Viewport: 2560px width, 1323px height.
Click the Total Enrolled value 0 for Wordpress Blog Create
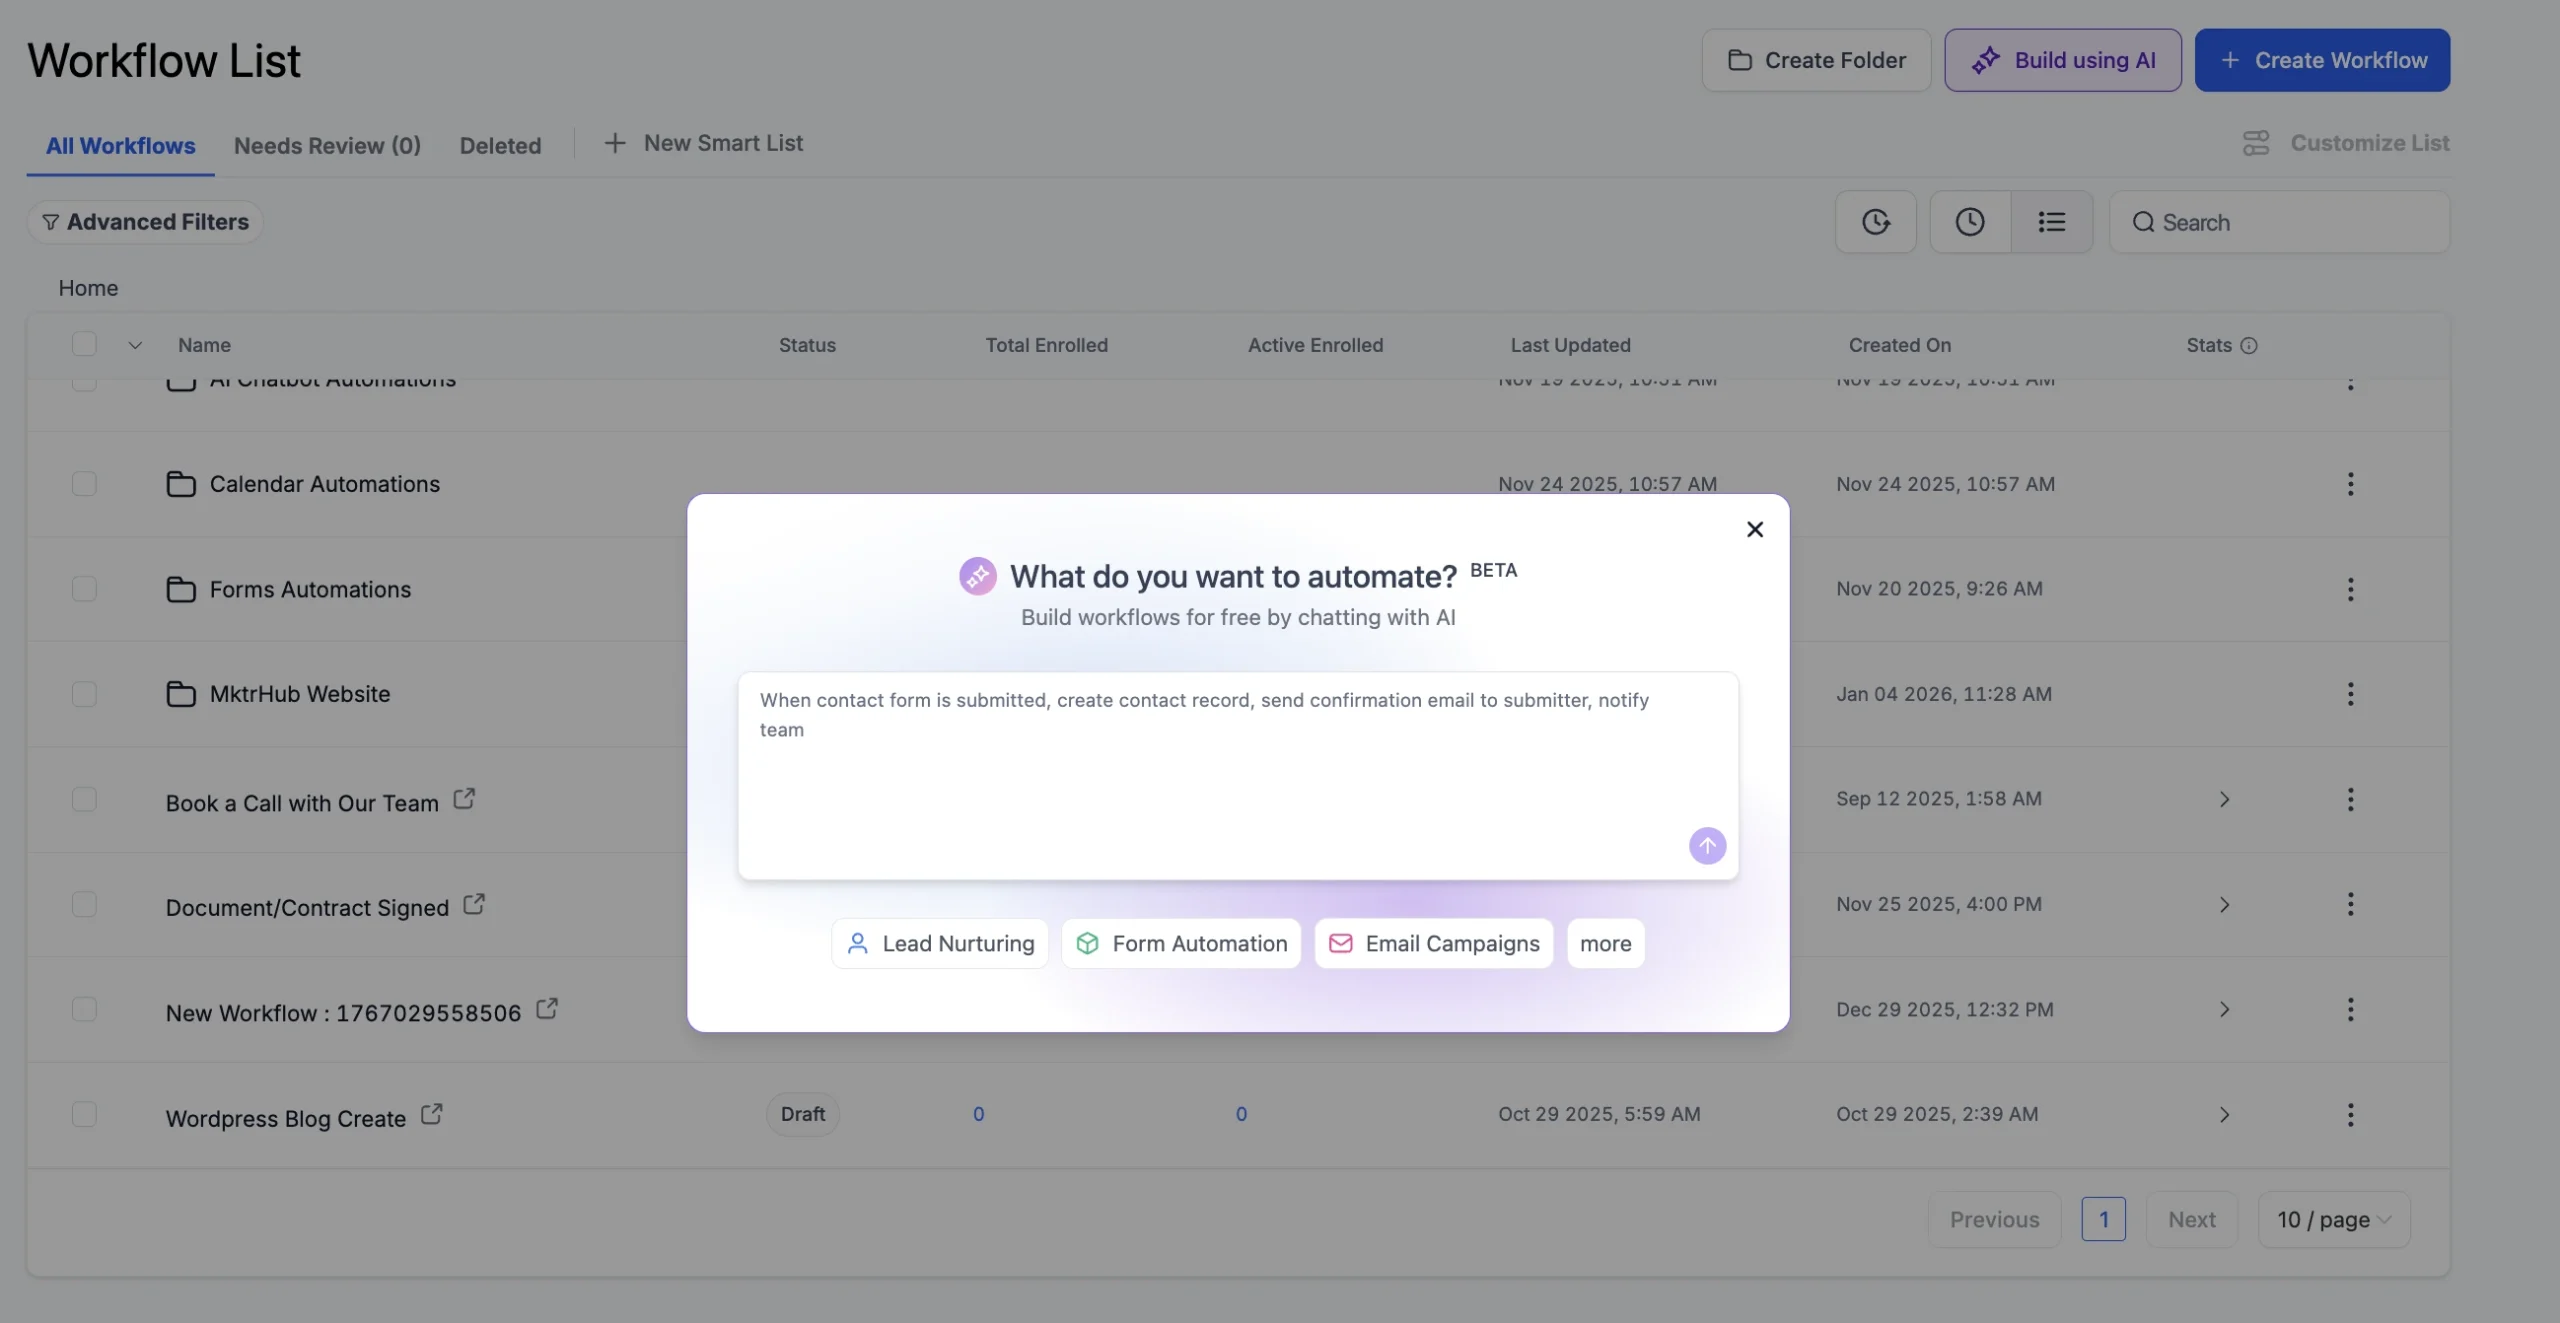click(x=978, y=1114)
